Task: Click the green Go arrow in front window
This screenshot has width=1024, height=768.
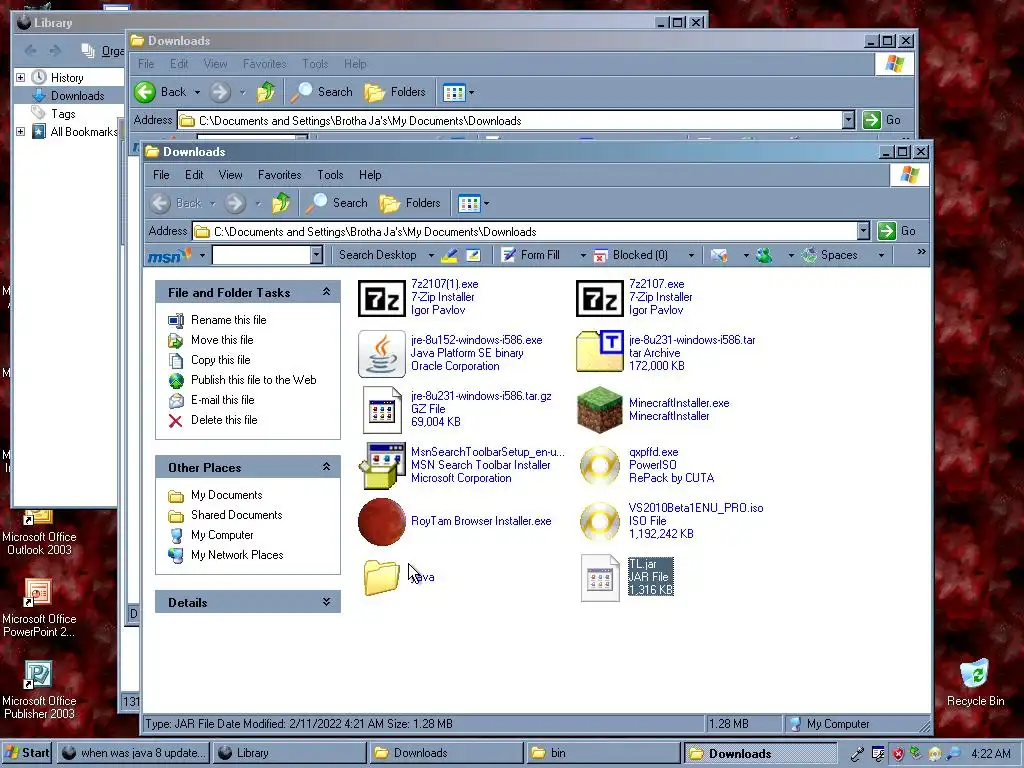Action: [x=886, y=231]
